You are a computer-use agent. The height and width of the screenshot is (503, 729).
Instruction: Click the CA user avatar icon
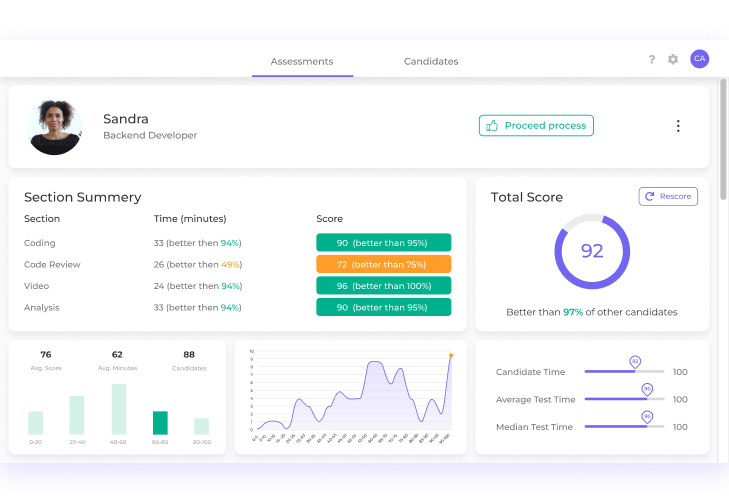pos(700,59)
